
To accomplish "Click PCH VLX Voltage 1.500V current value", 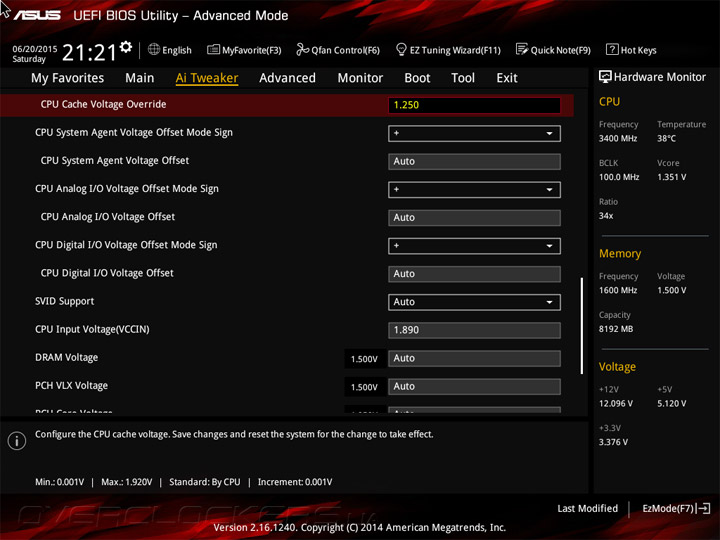I will pos(364,387).
